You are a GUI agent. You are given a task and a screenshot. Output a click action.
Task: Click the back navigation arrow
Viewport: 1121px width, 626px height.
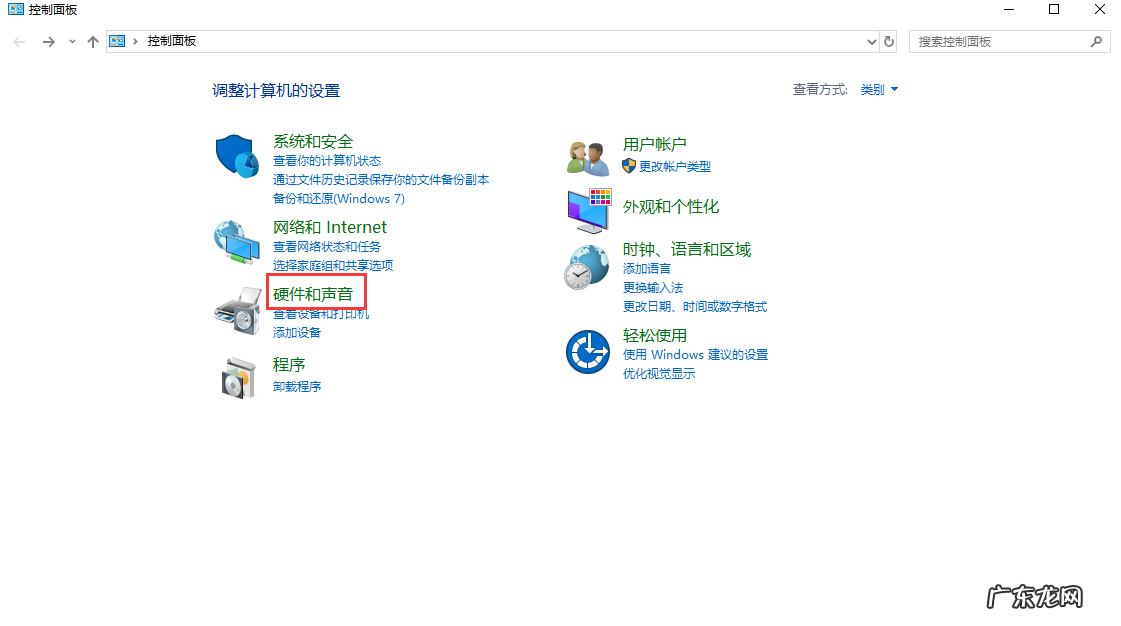pos(18,41)
